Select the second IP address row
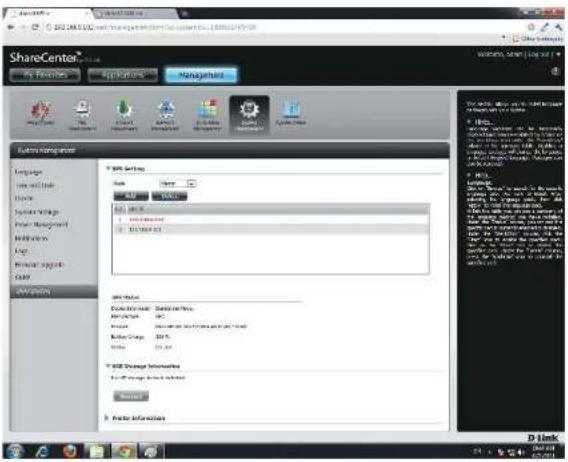Viewport: 568px width, 462px height. pyautogui.click(x=271, y=230)
